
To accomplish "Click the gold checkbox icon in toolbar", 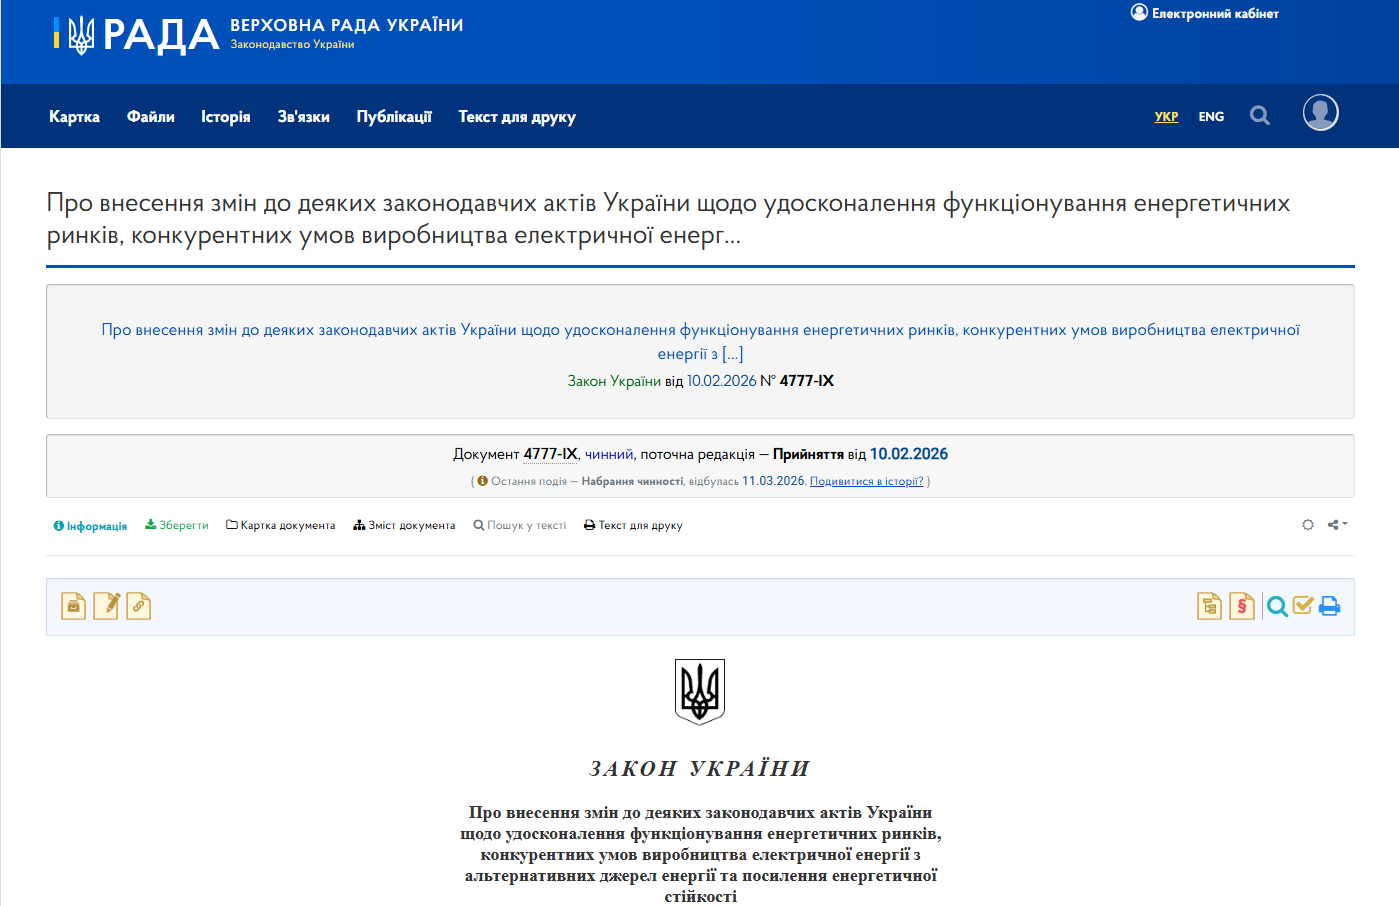I will point(1303,605).
